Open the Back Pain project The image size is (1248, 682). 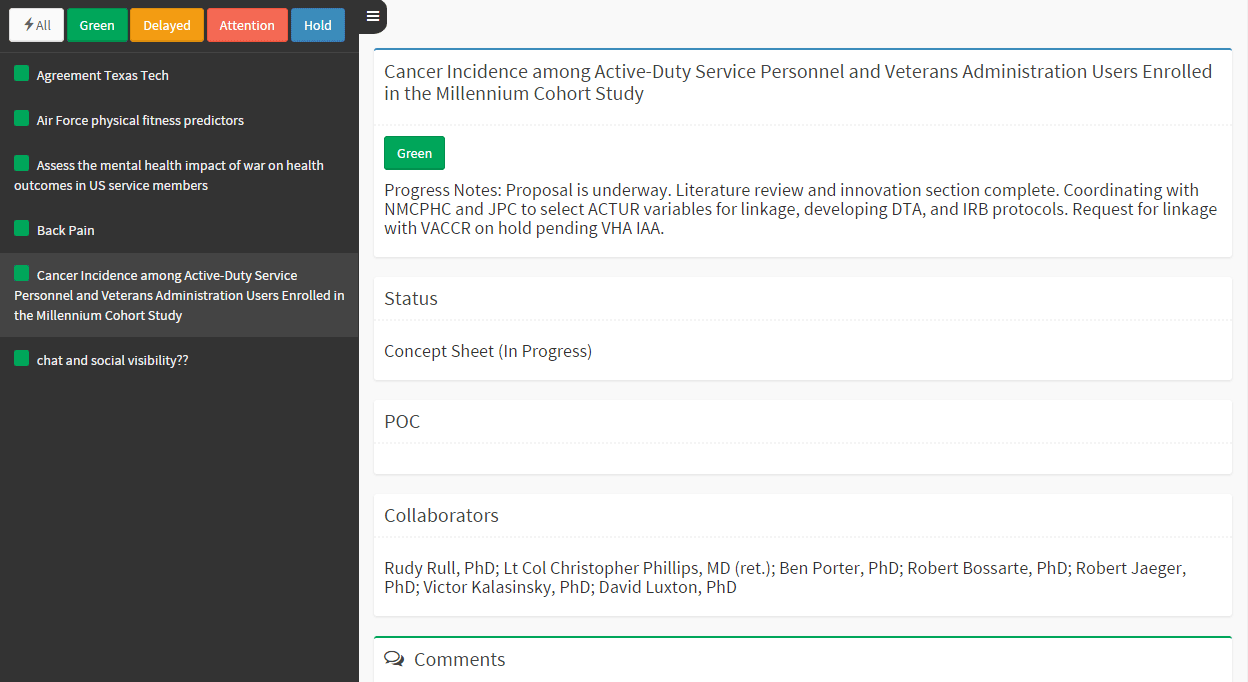point(66,230)
